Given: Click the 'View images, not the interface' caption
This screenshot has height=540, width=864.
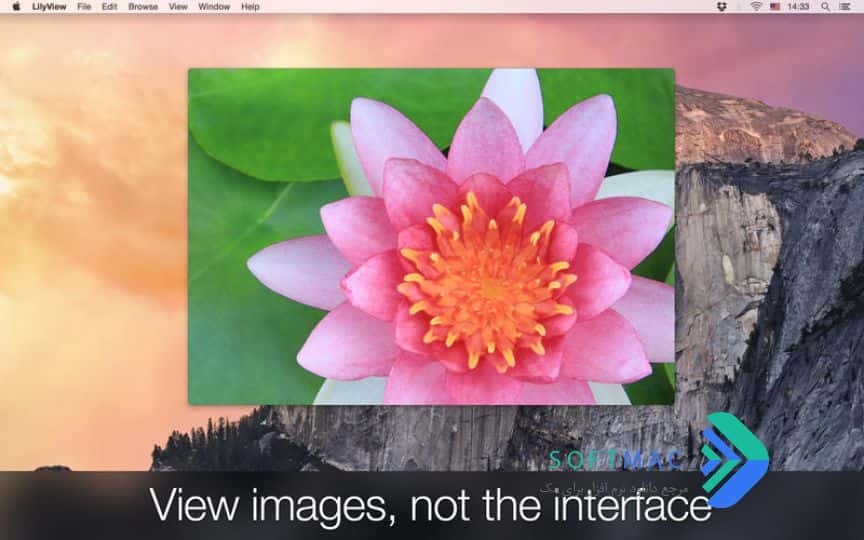Looking at the screenshot, I should click(430, 505).
